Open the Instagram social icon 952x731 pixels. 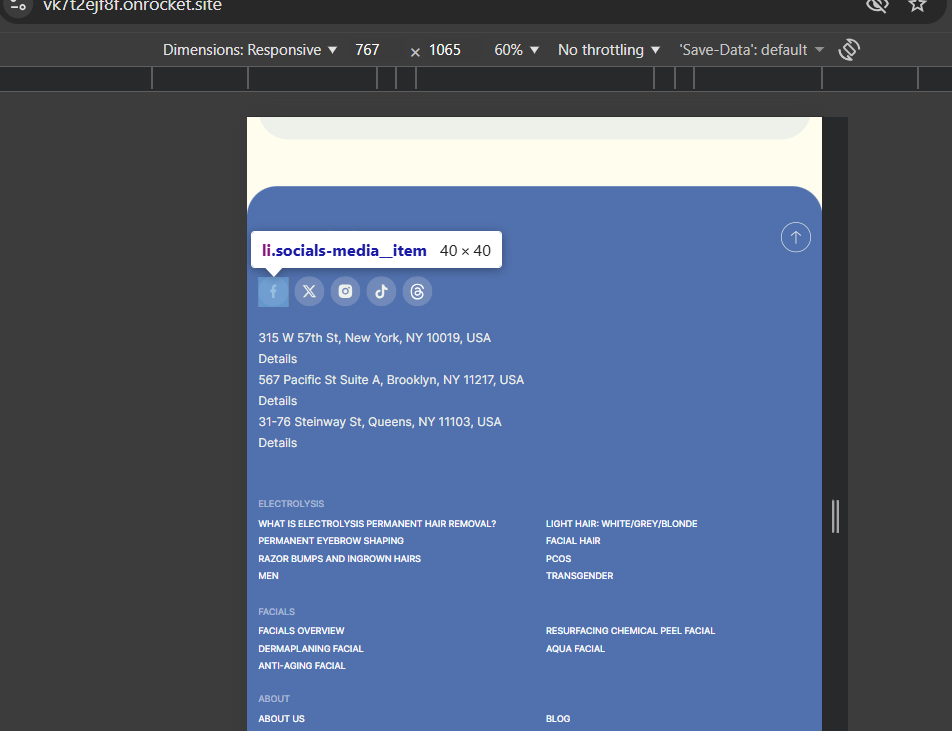[345, 291]
